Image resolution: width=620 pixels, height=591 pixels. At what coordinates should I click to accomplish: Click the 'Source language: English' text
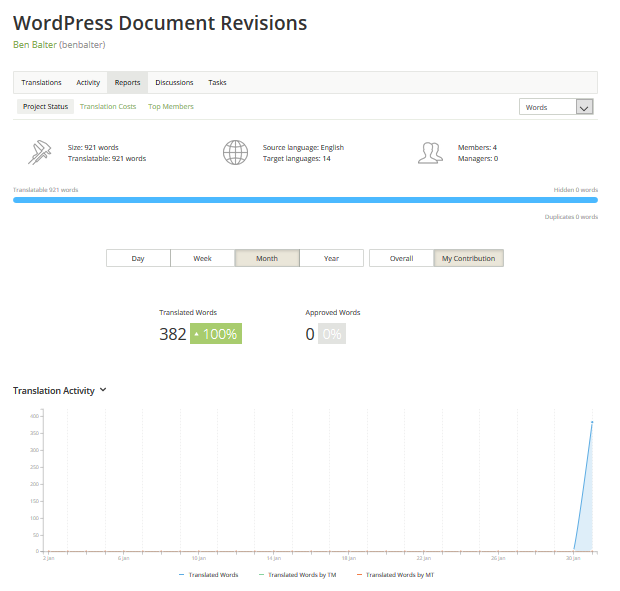(x=303, y=147)
